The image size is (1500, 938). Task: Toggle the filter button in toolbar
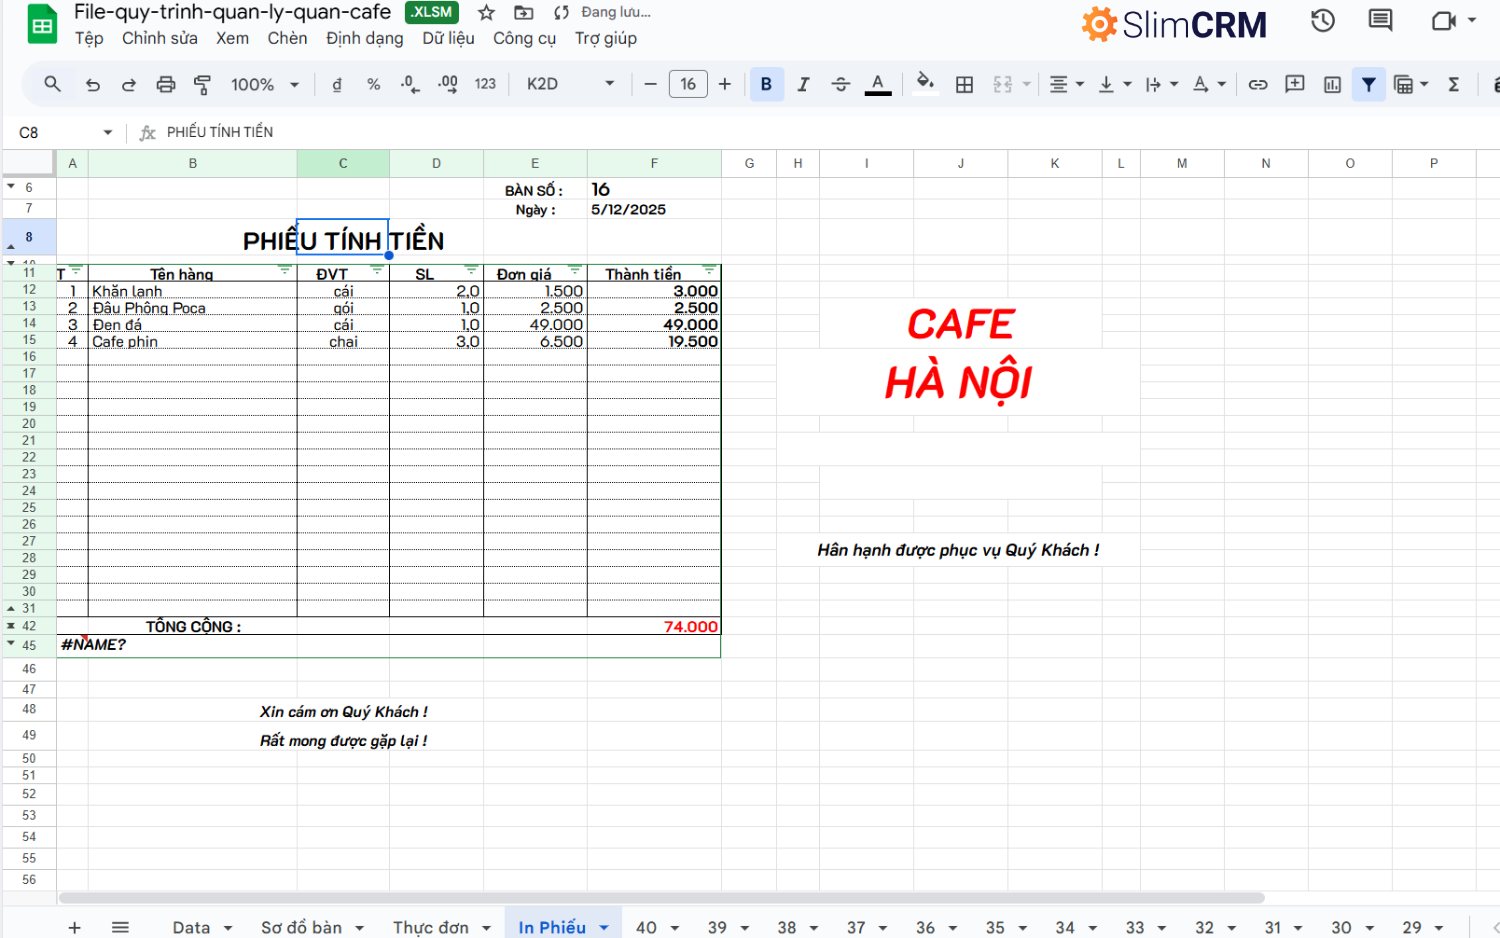click(1368, 85)
